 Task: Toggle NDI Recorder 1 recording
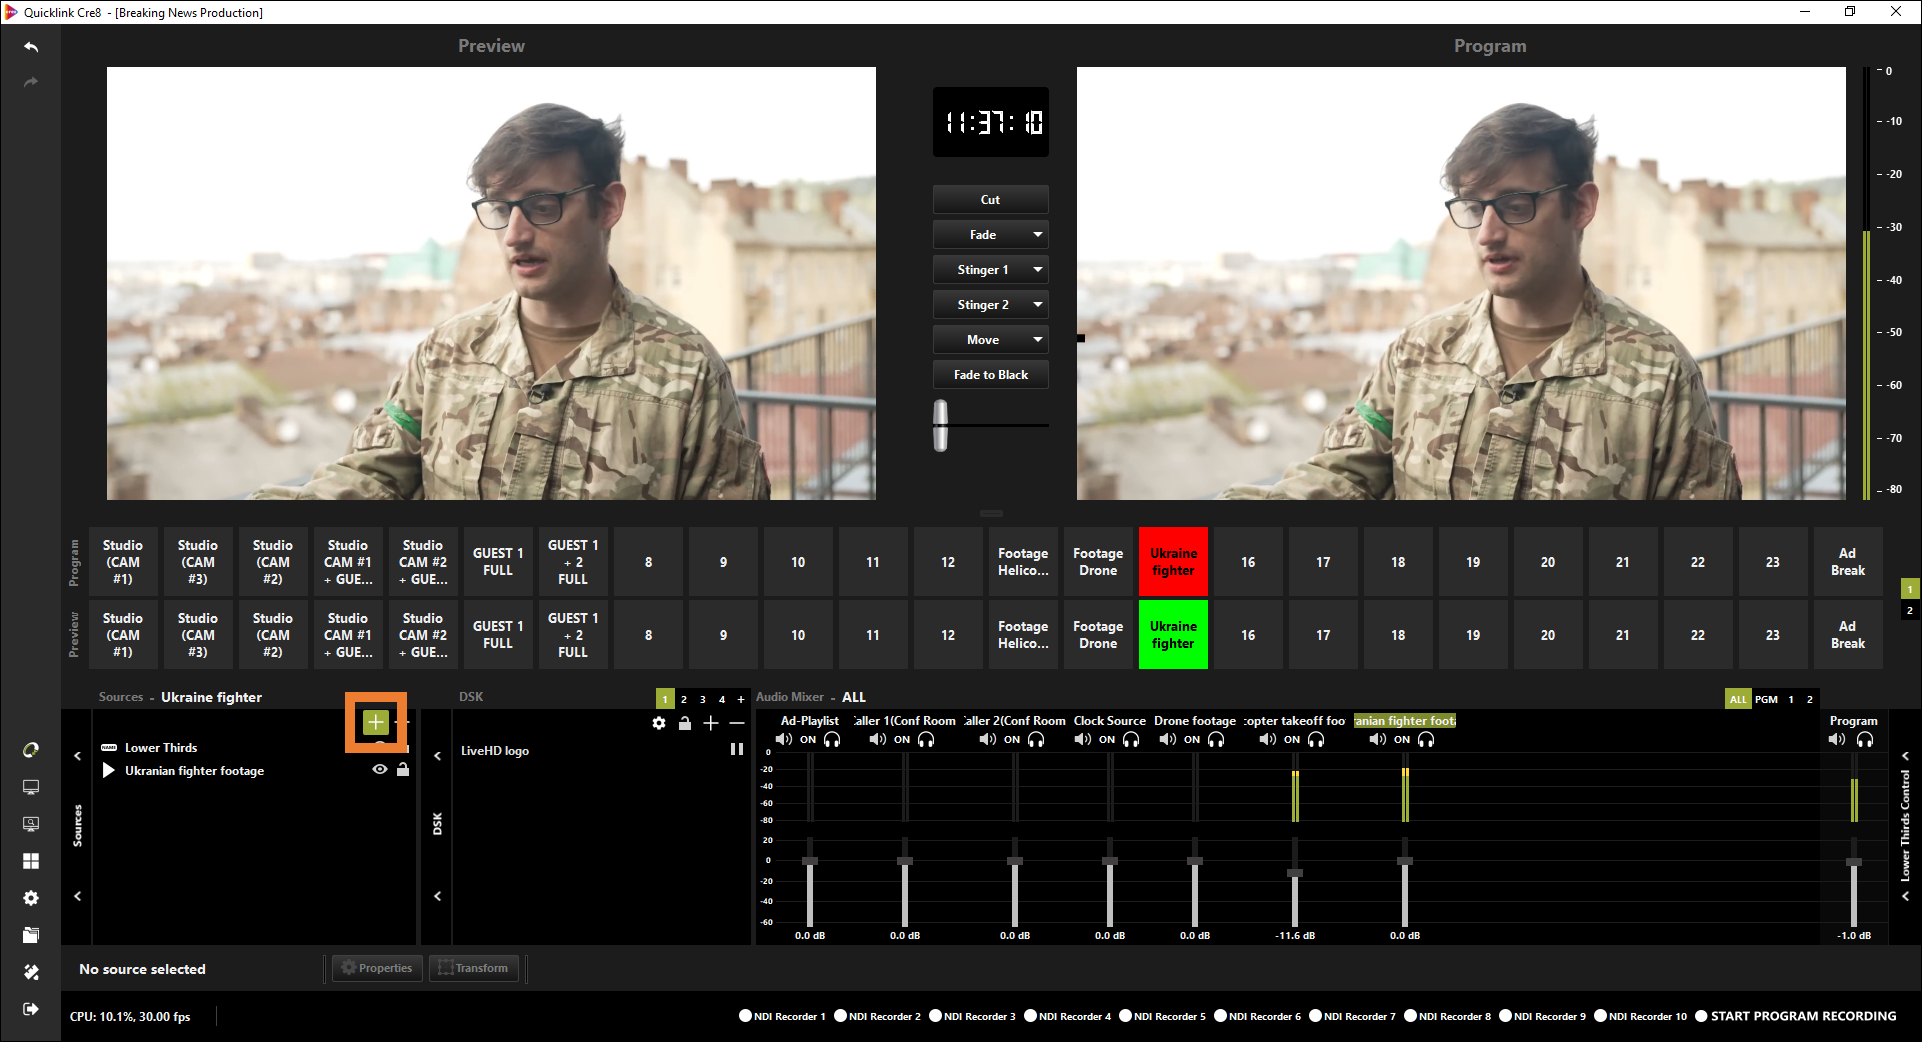pyautogui.click(x=745, y=1016)
